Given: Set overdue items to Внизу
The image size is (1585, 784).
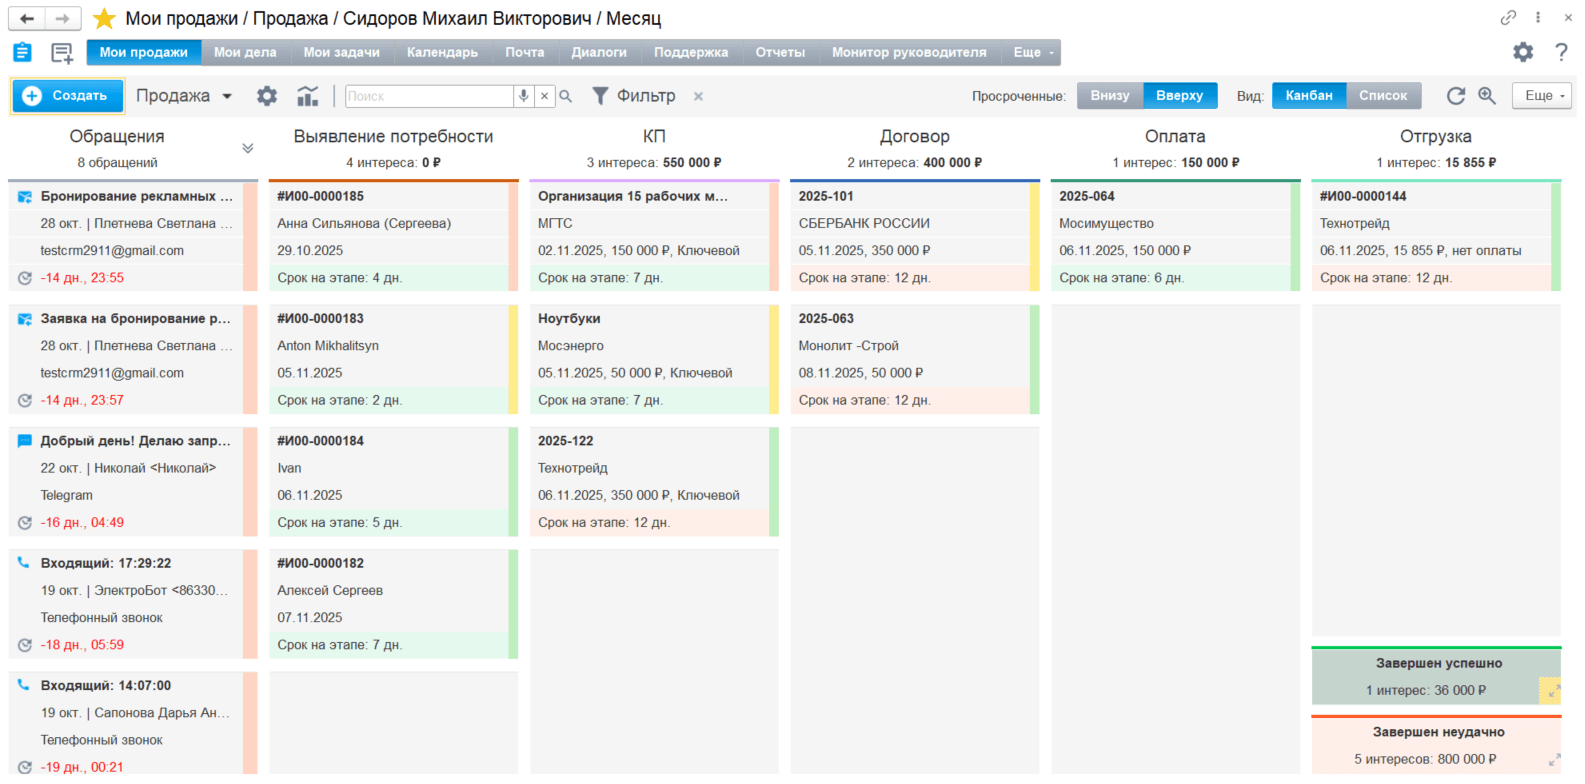Looking at the screenshot, I should pyautogui.click(x=1110, y=96).
